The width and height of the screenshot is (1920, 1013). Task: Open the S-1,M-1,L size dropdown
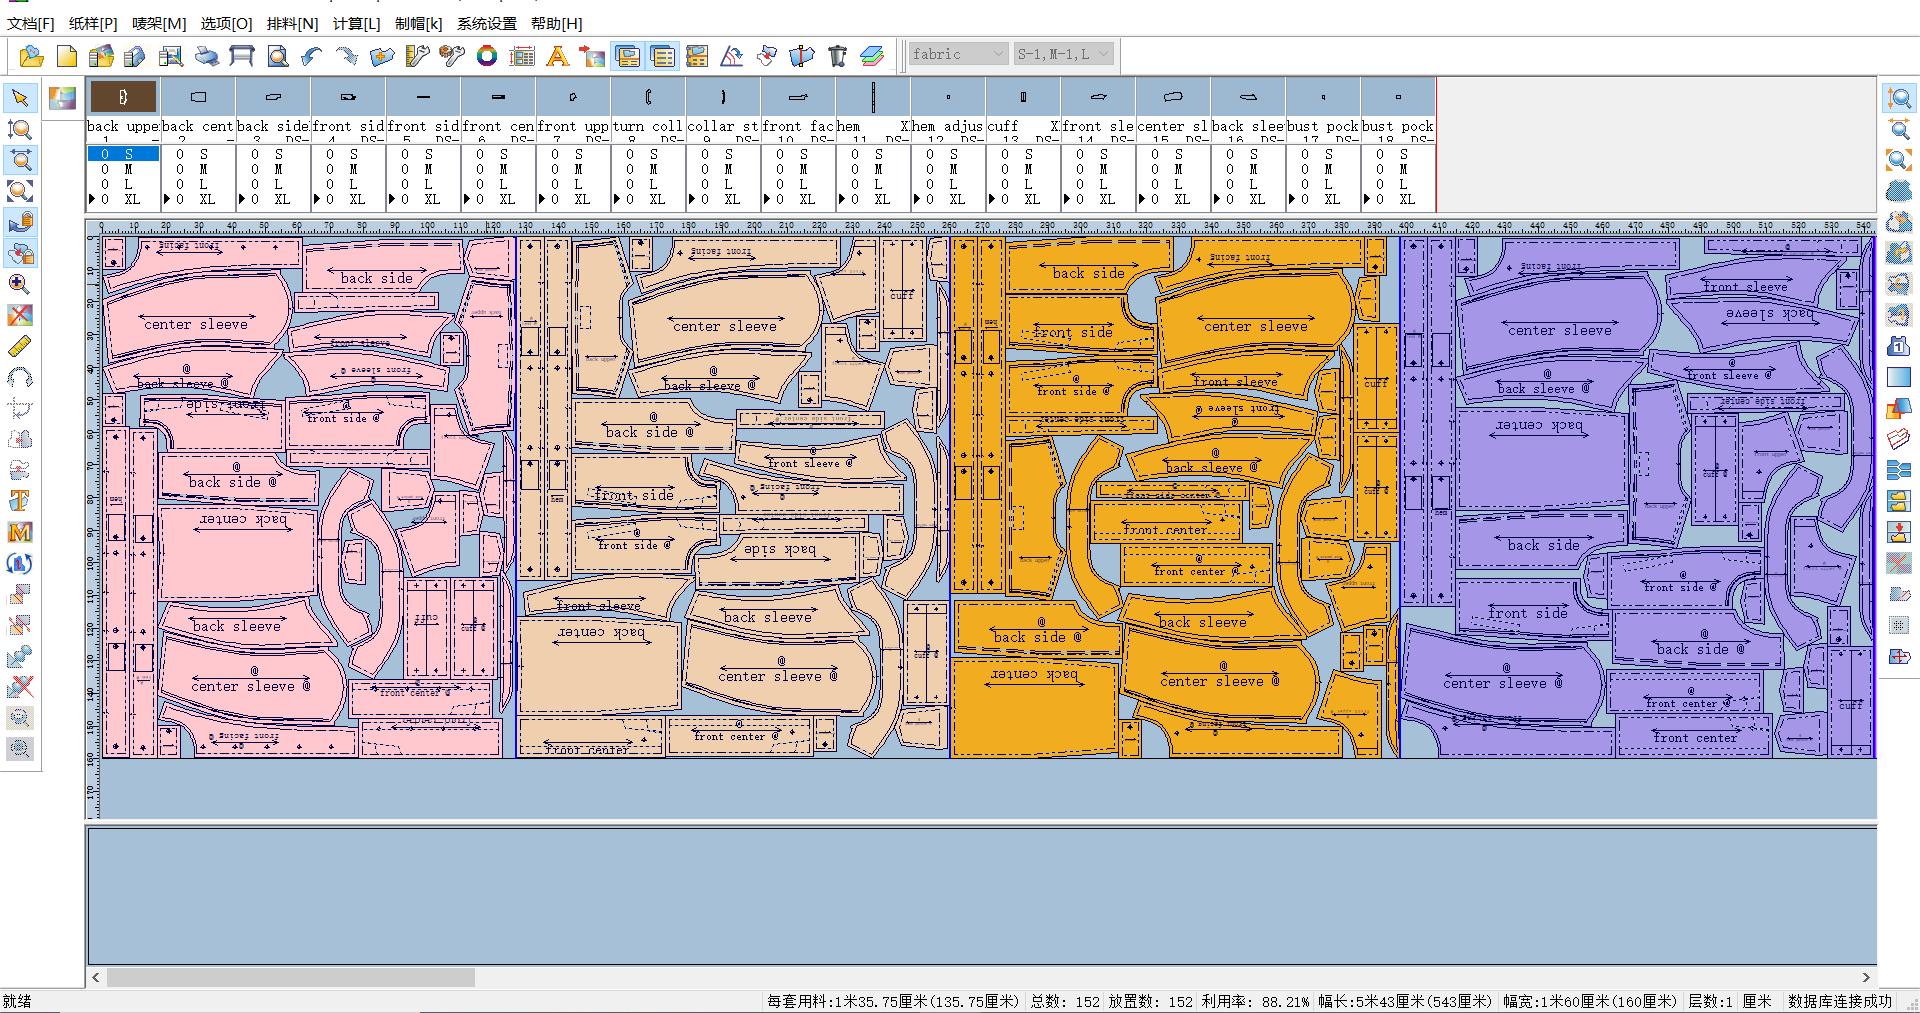tap(1064, 54)
